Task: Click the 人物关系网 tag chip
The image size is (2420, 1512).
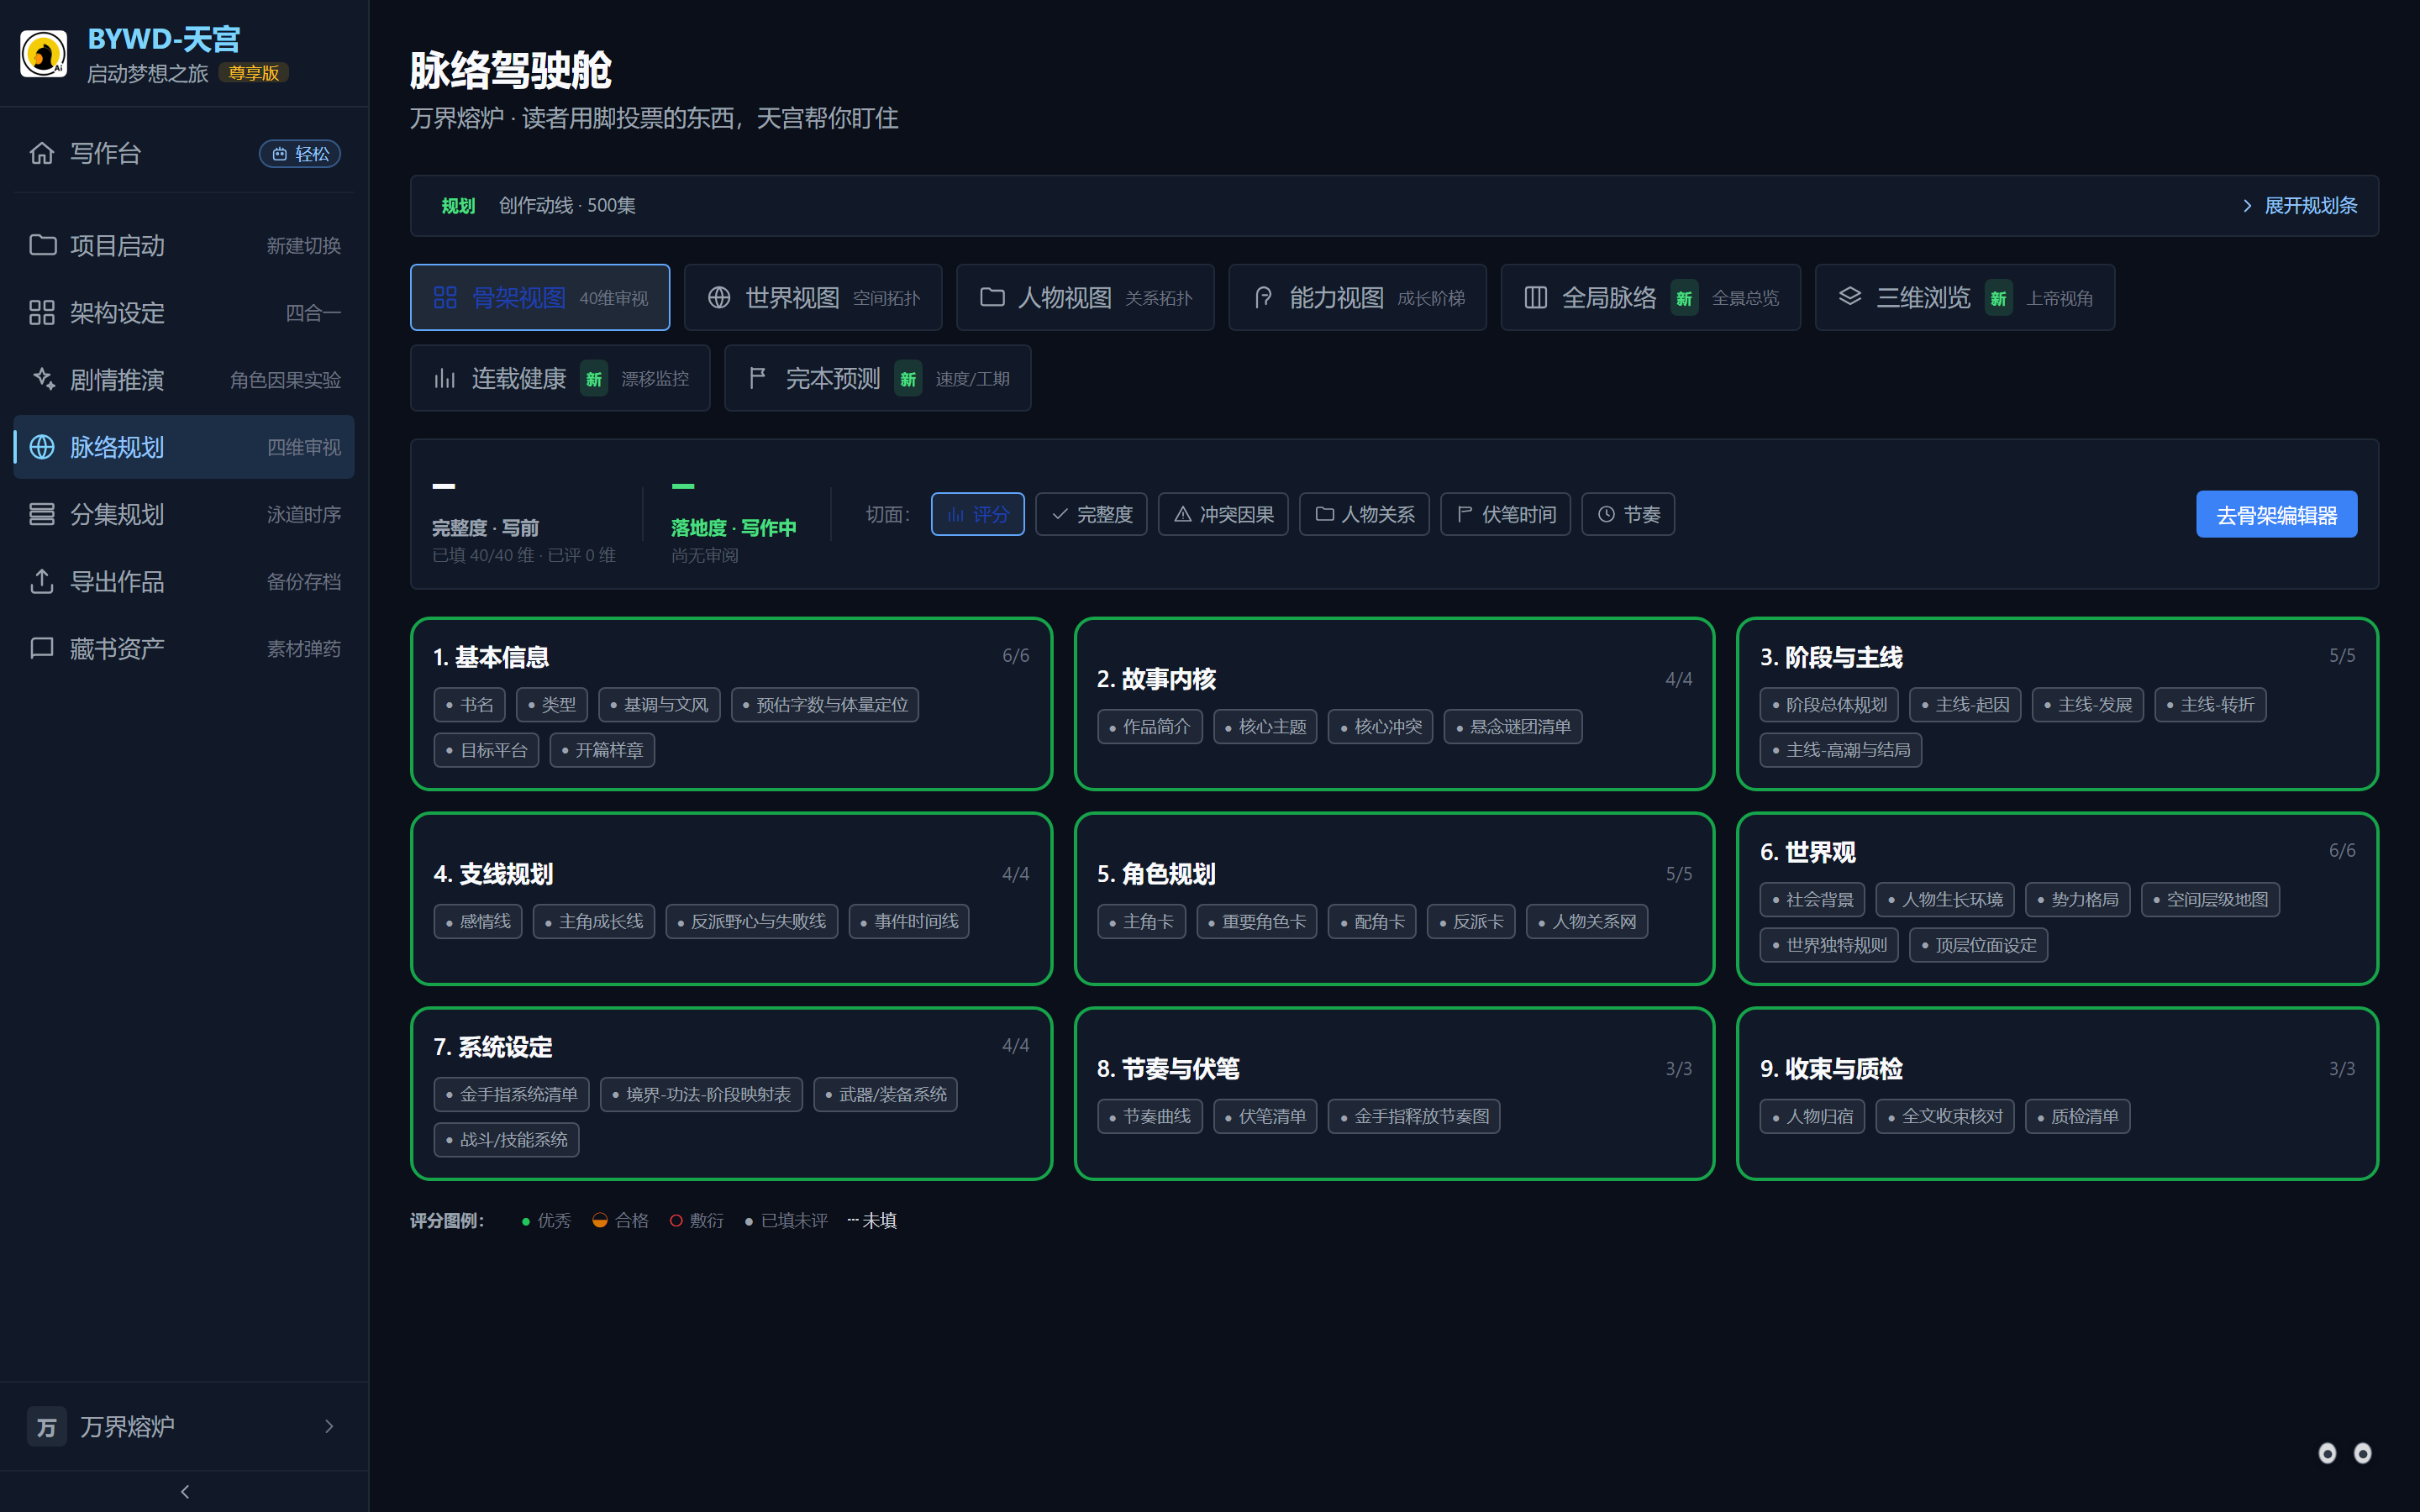Action: 1586,922
